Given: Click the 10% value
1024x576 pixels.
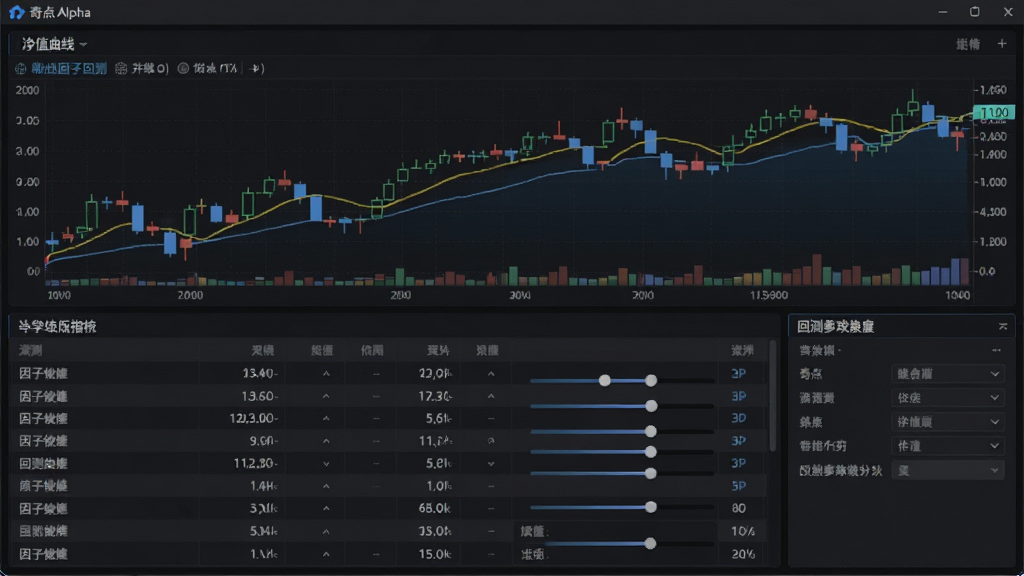Looking at the screenshot, I should pyautogui.click(x=743, y=531).
